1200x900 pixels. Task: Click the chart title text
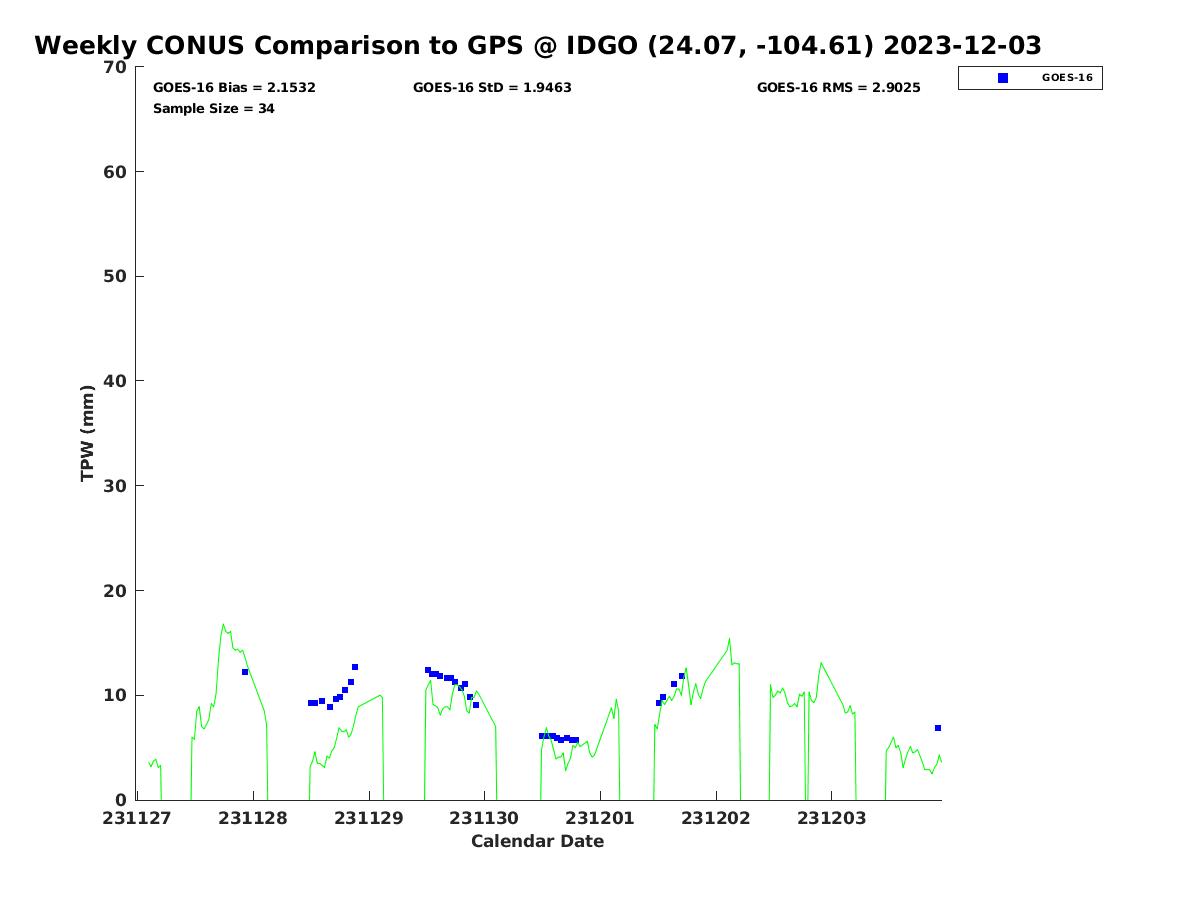[538, 46]
